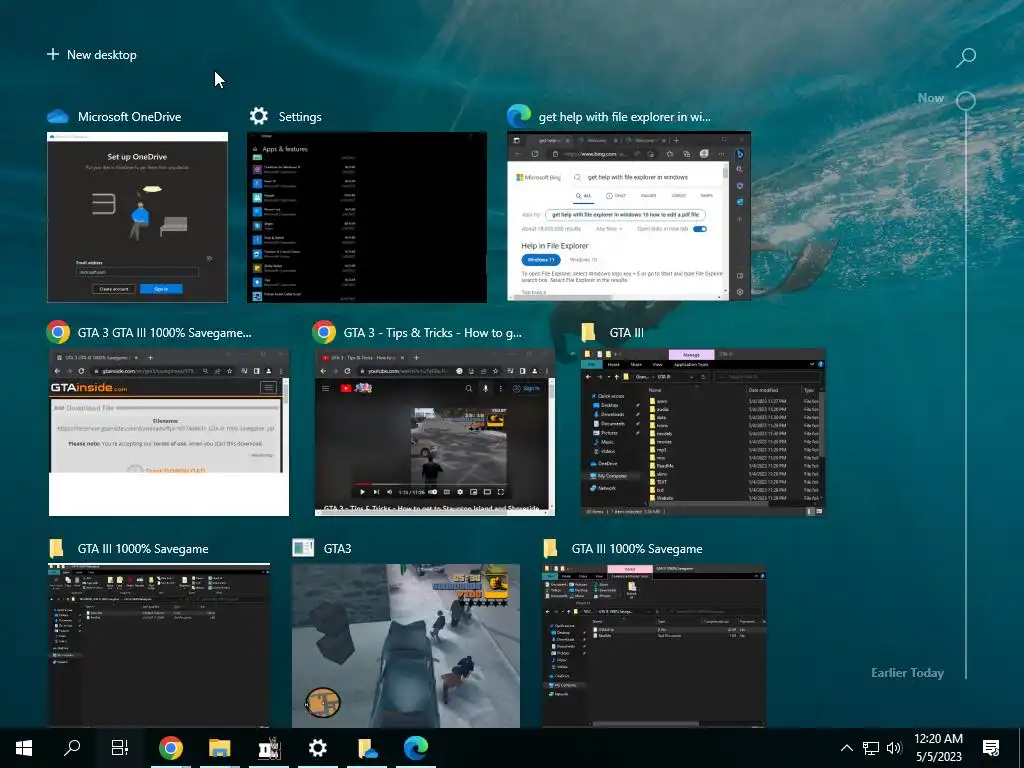The width and height of the screenshot is (1024, 768).
Task: Open the bottom-left GTA III 1000% Savegame explorer window
Action: coord(159,645)
